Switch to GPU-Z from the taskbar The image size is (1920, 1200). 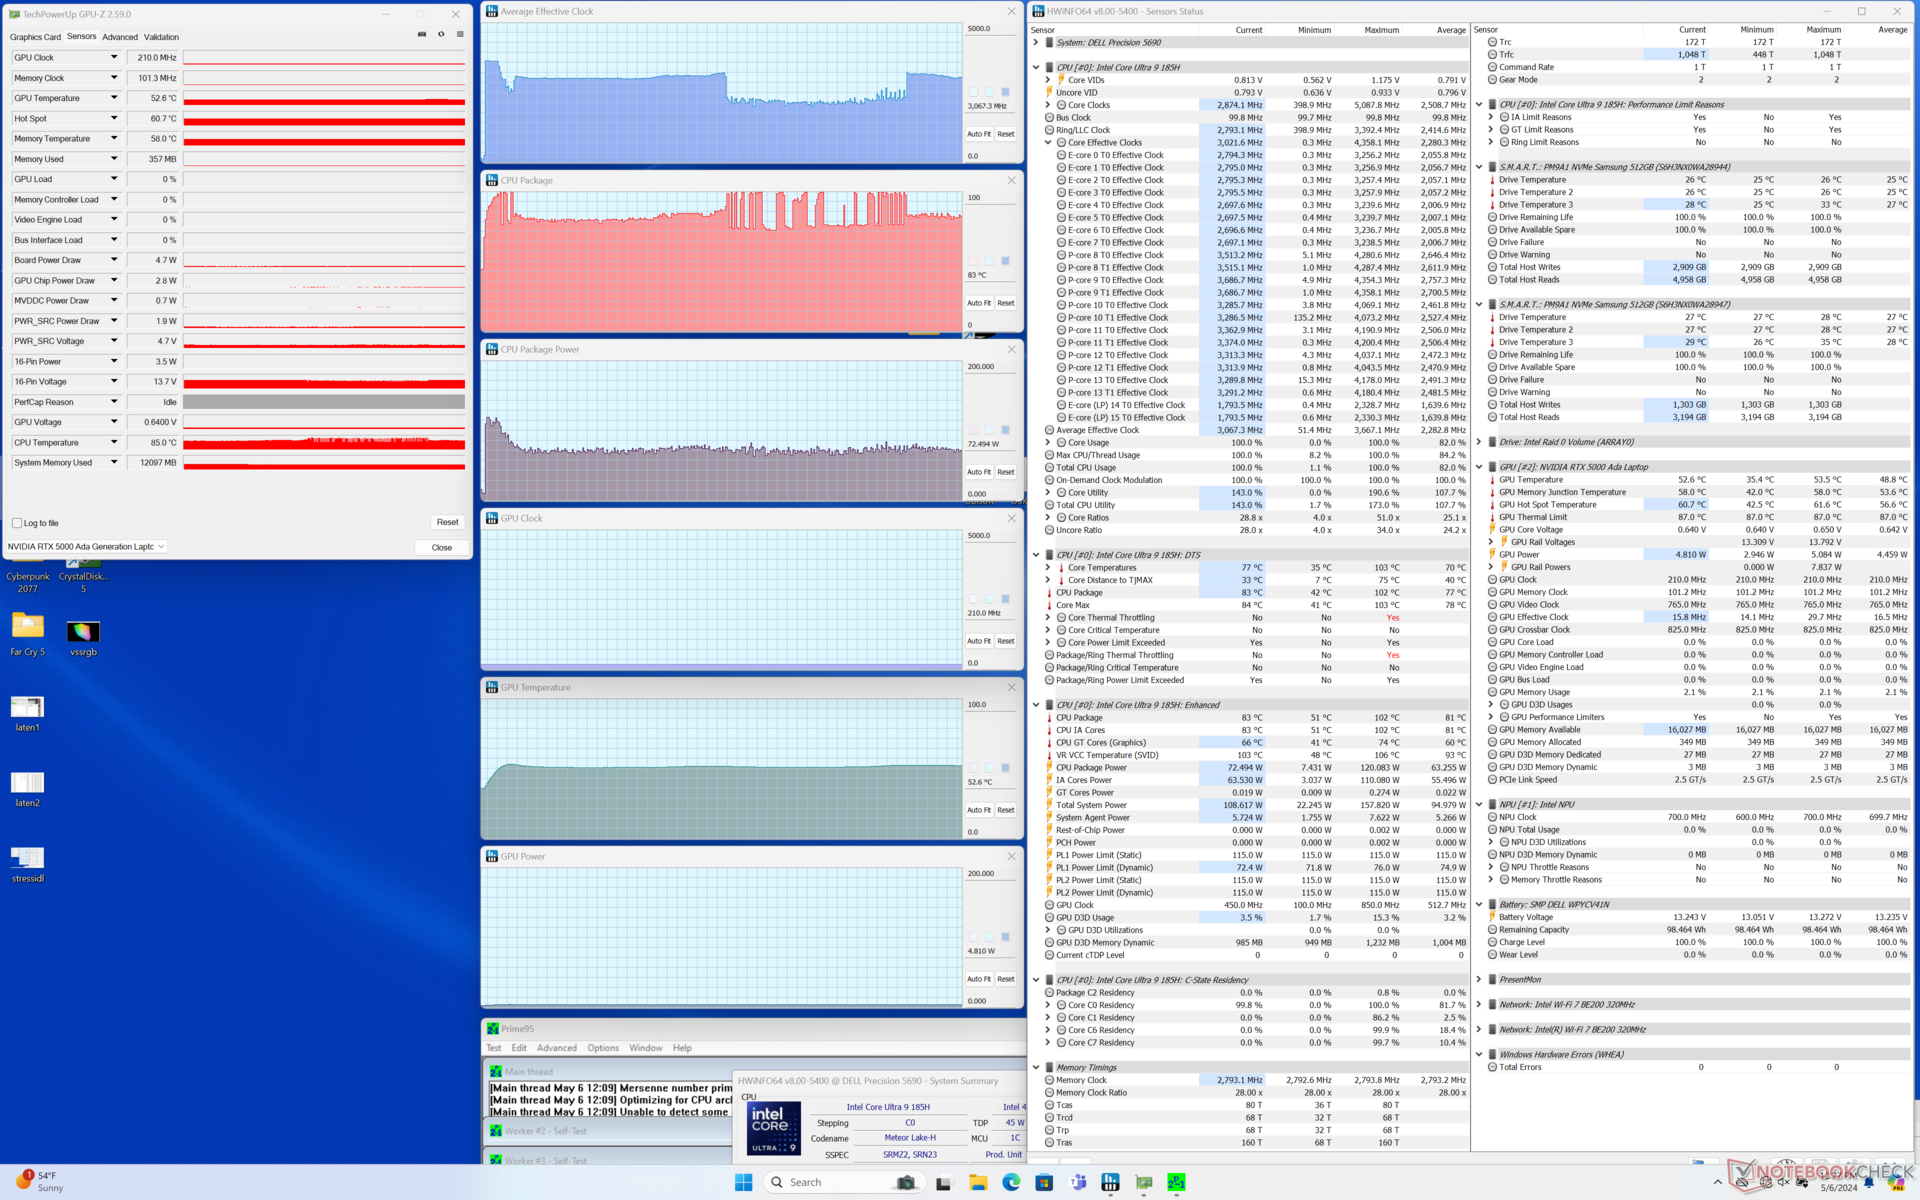pos(1144,1182)
